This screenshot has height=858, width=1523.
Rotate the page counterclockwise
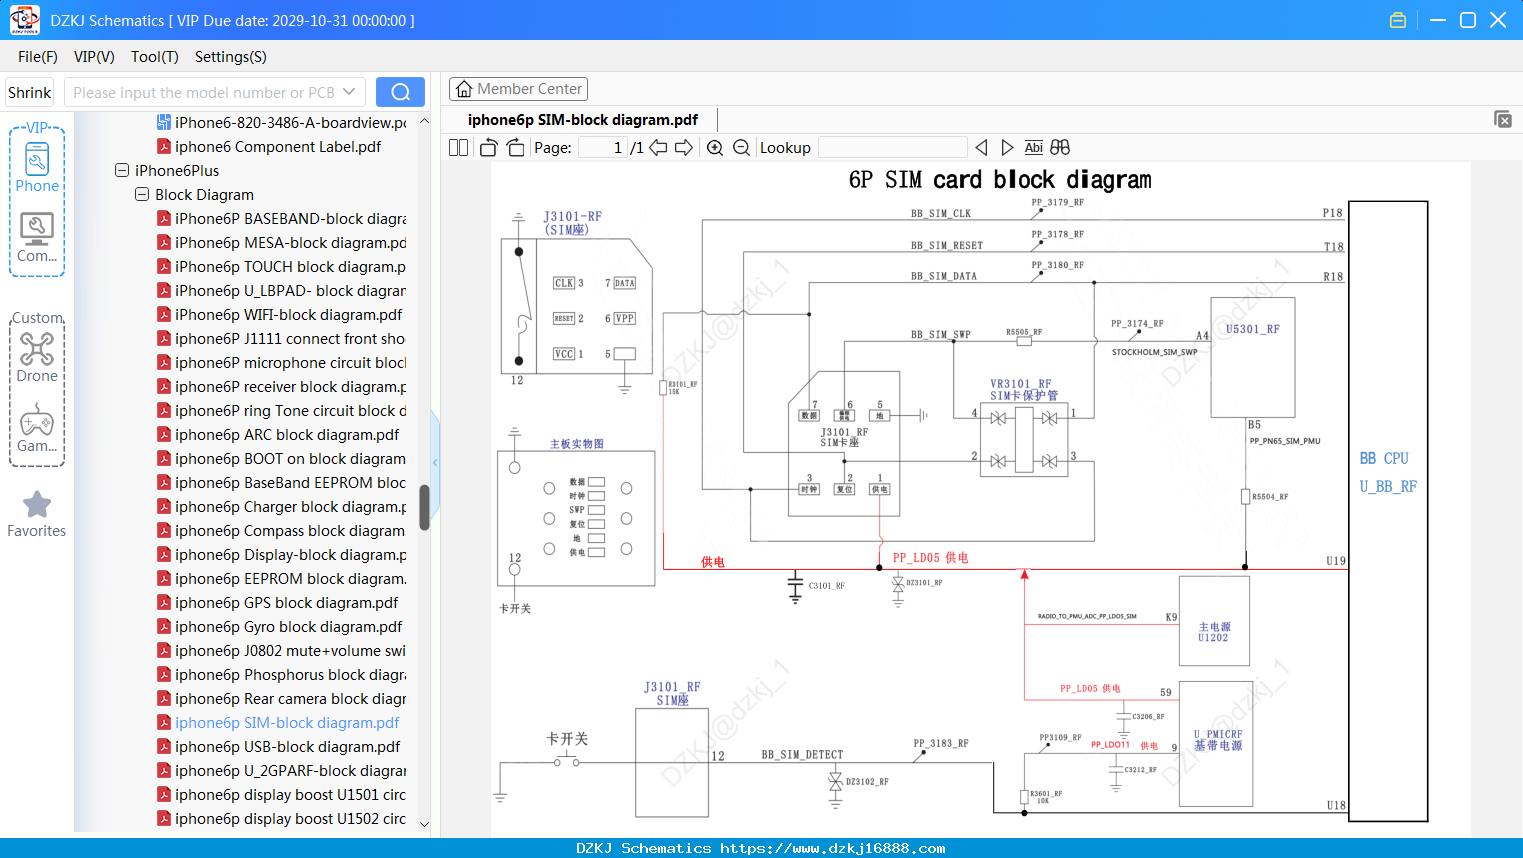489,148
